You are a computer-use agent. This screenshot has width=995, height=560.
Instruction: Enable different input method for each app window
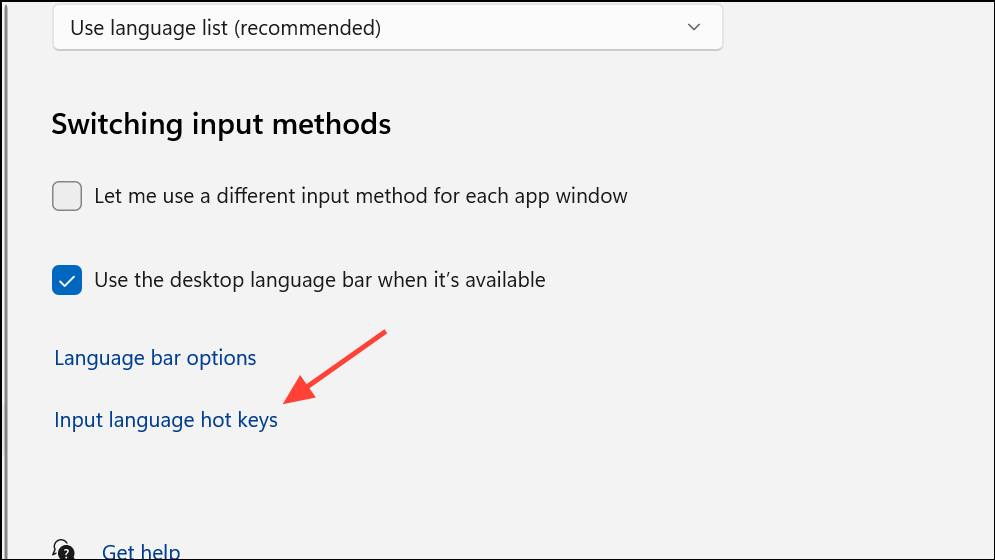[x=67, y=196]
